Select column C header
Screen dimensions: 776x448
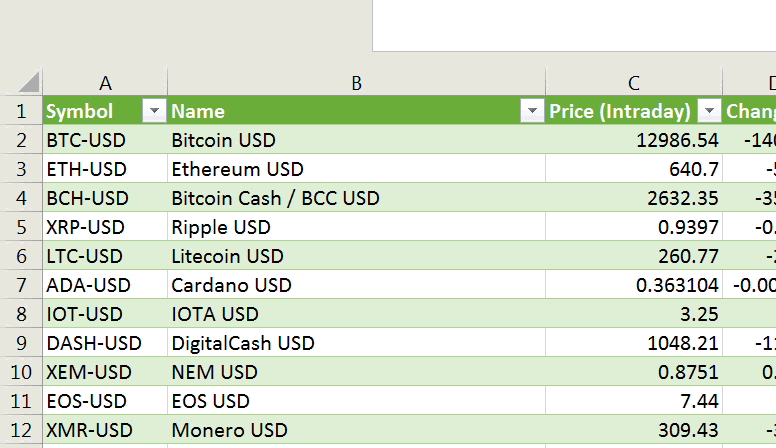[633, 82]
